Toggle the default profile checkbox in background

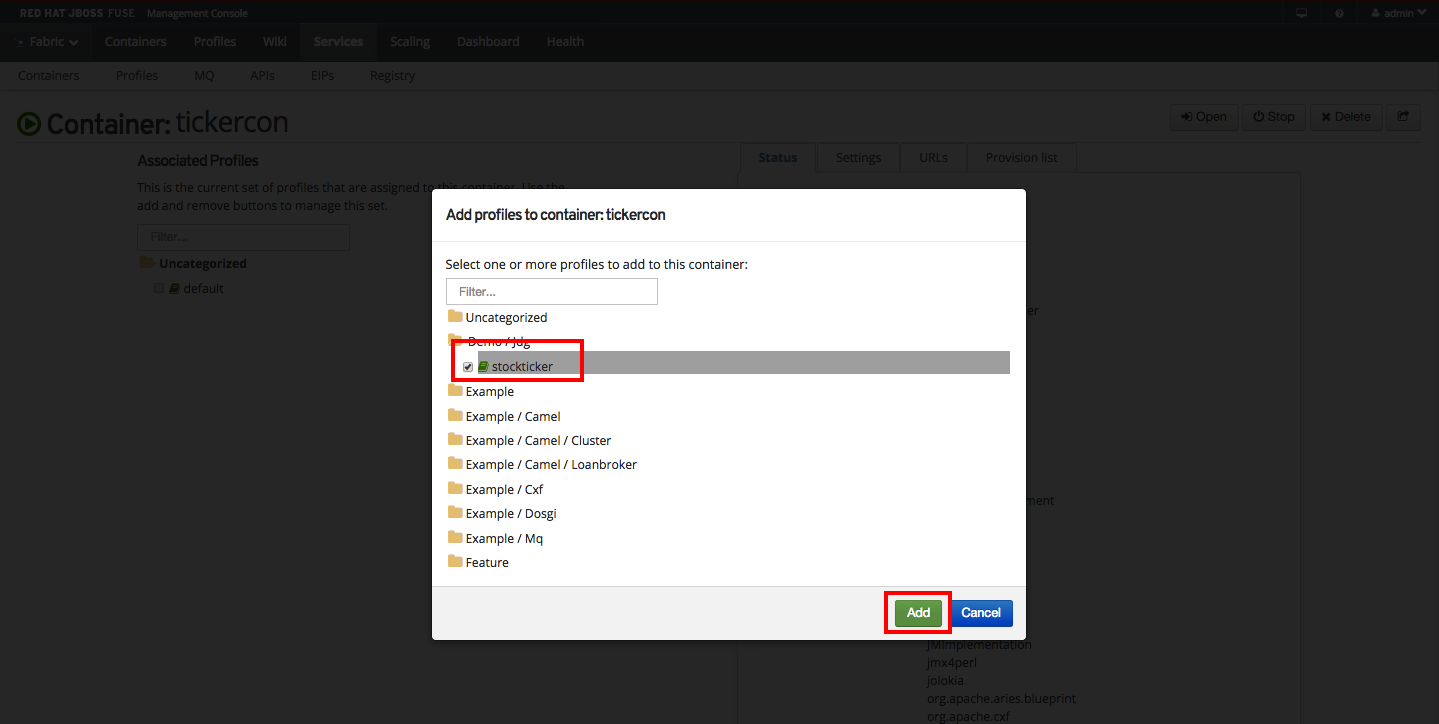pos(158,288)
